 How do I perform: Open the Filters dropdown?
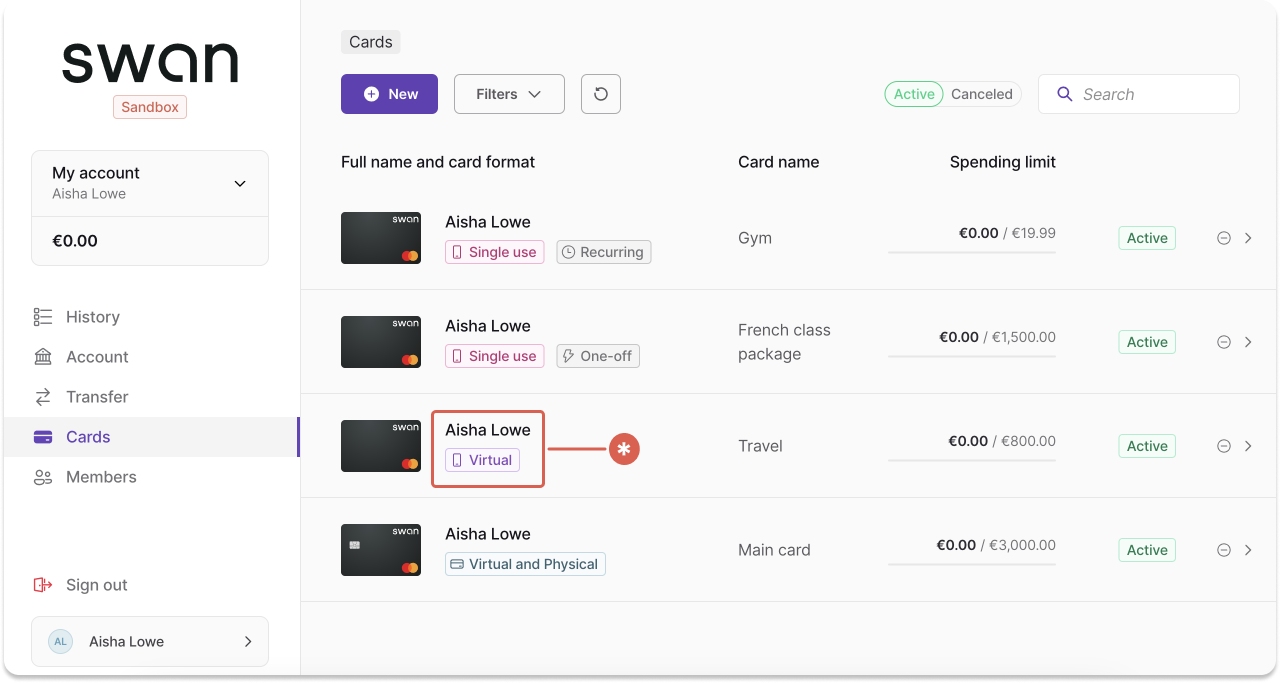tap(509, 93)
